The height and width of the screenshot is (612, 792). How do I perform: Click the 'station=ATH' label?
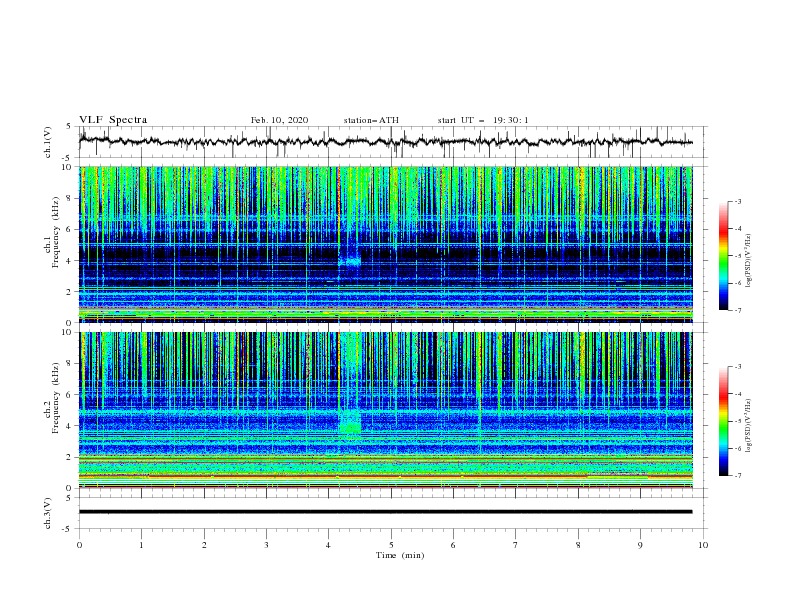(371, 120)
